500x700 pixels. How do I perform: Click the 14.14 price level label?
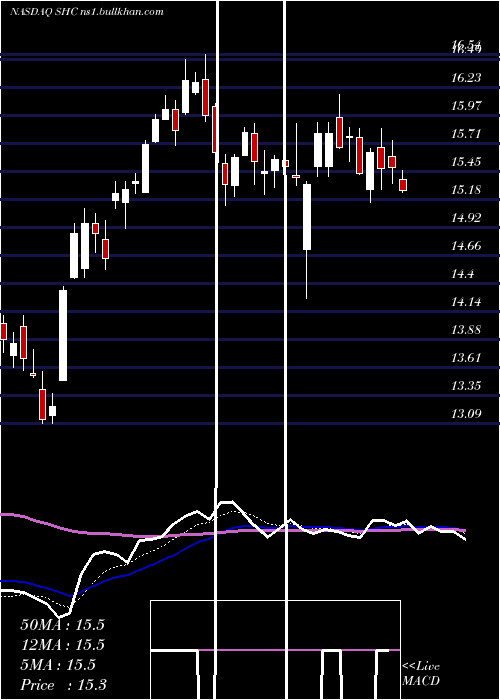coord(466,302)
